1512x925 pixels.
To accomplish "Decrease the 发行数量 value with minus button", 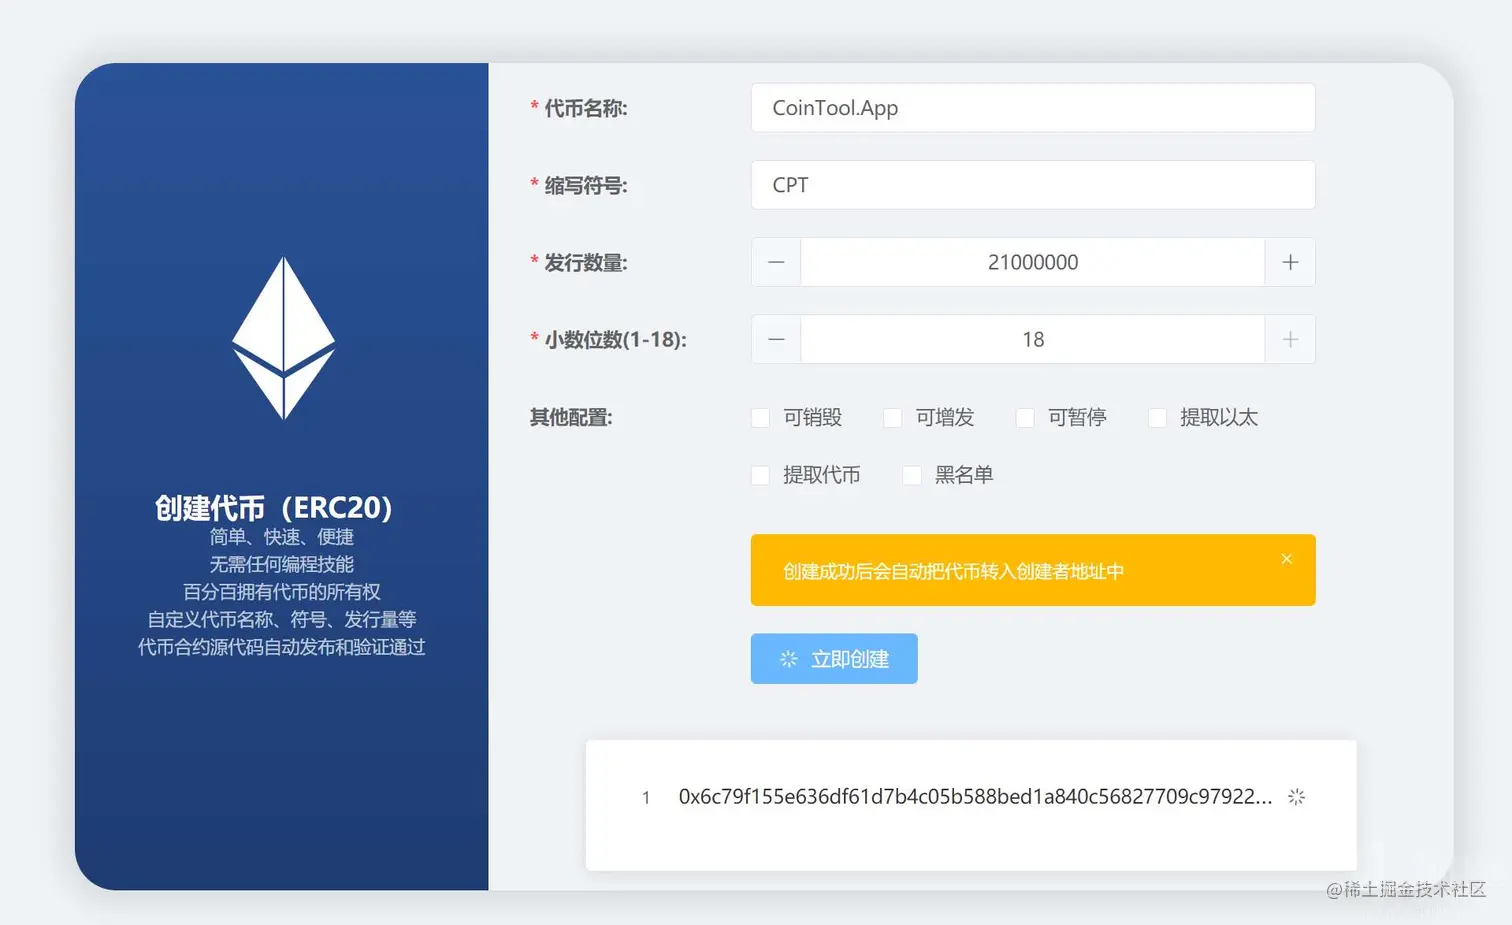I will (776, 262).
